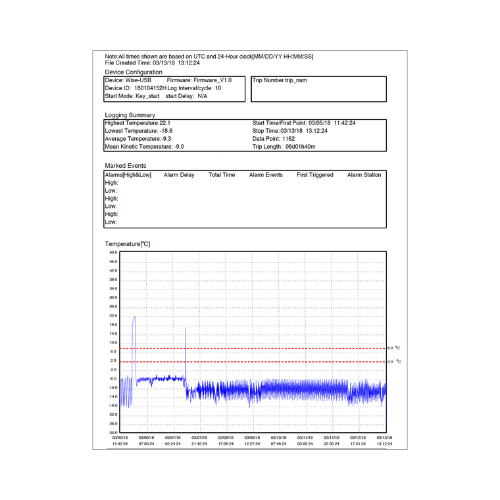The width and height of the screenshot is (500, 500).
Task: Click the 'Device Configuration' heading
Action: click(x=133, y=72)
